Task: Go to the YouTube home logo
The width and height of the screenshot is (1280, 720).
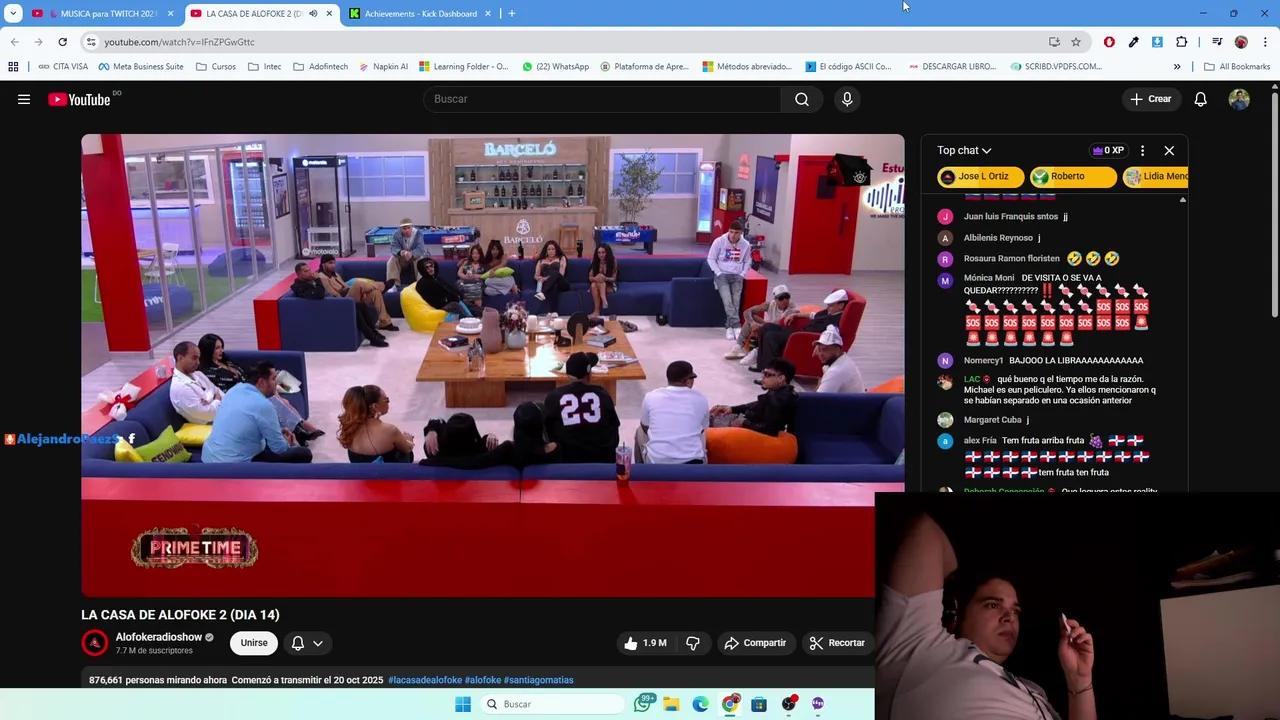Action: click(x=80, y=99)
